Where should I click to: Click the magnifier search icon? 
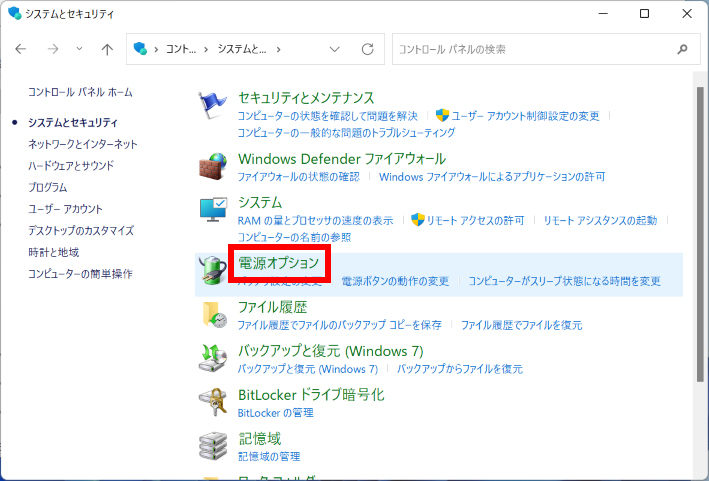click(682, 49)
